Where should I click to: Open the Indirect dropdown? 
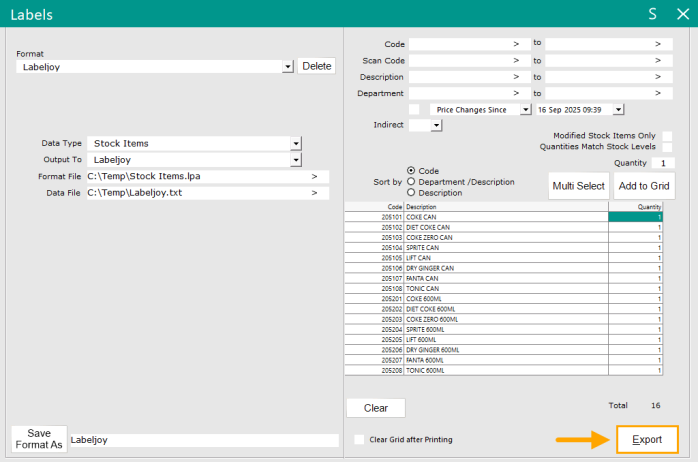coord(437,126)
